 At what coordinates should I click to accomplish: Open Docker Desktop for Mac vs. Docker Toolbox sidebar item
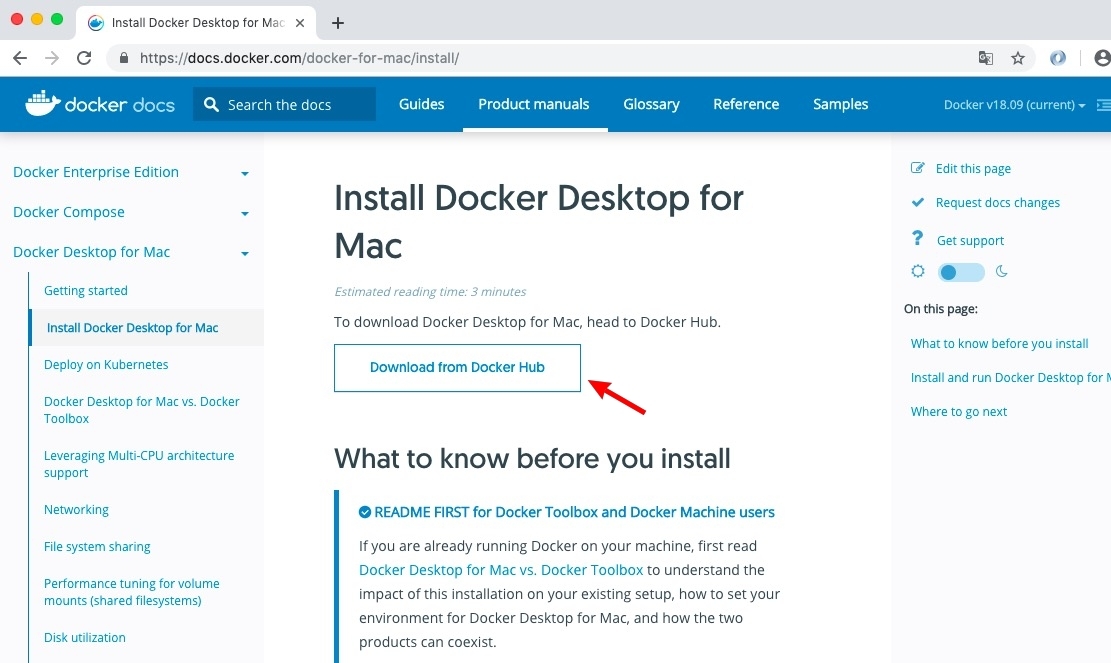[142, 410]
